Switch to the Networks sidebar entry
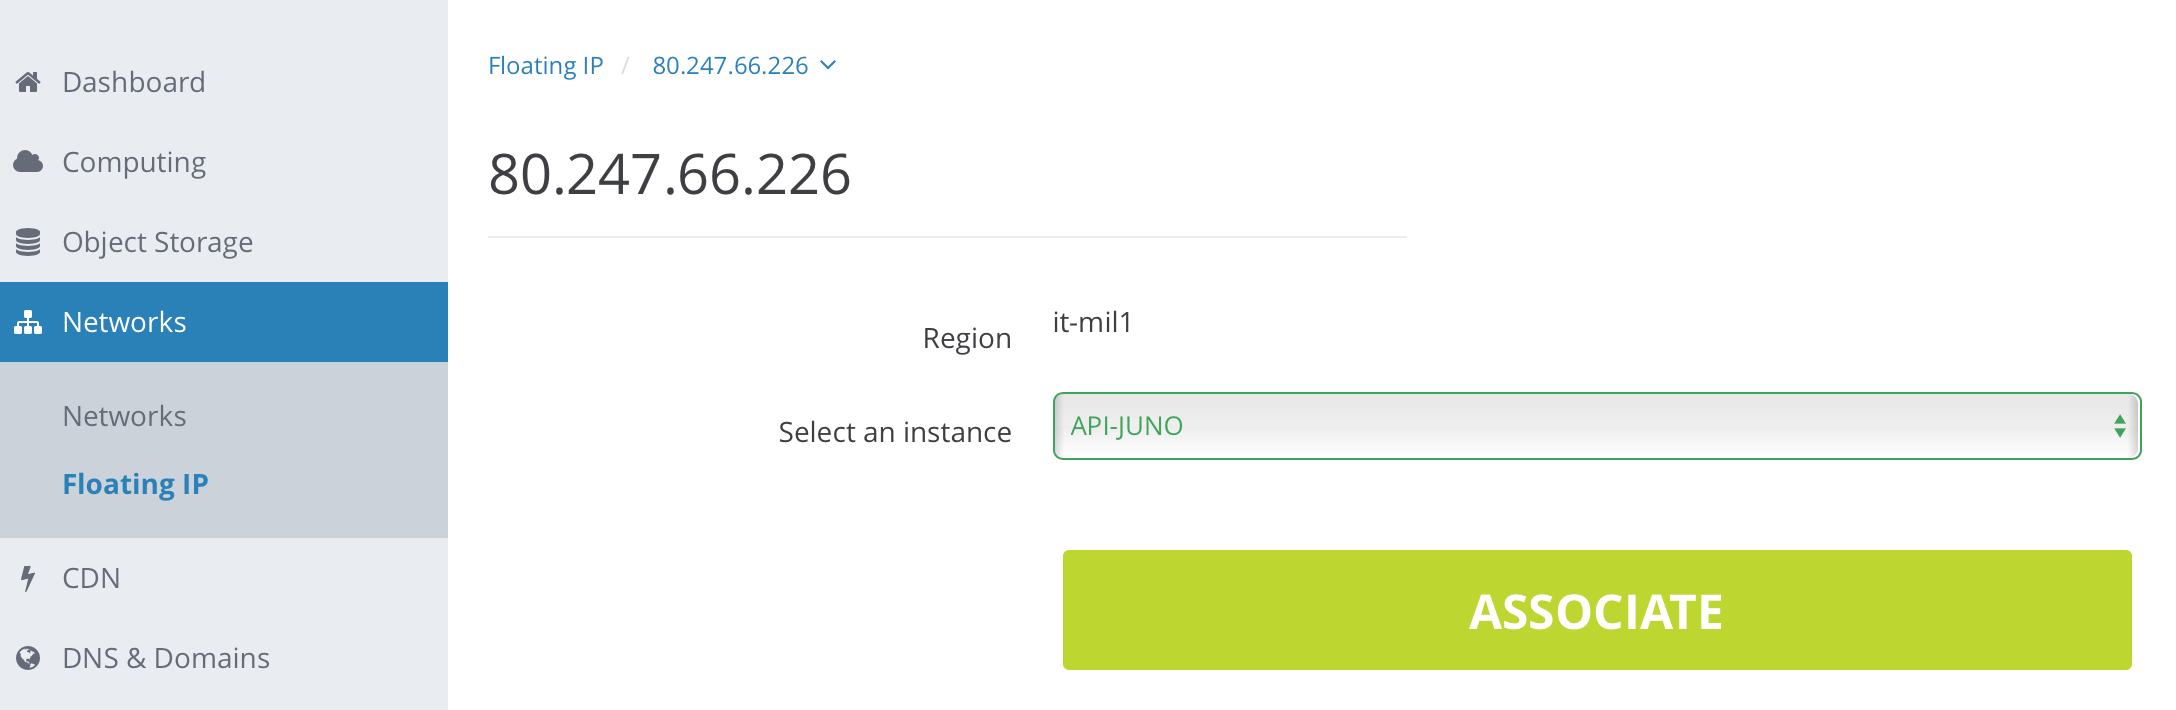The width and height of the screenshot is (2176, 710). (124, 416)
